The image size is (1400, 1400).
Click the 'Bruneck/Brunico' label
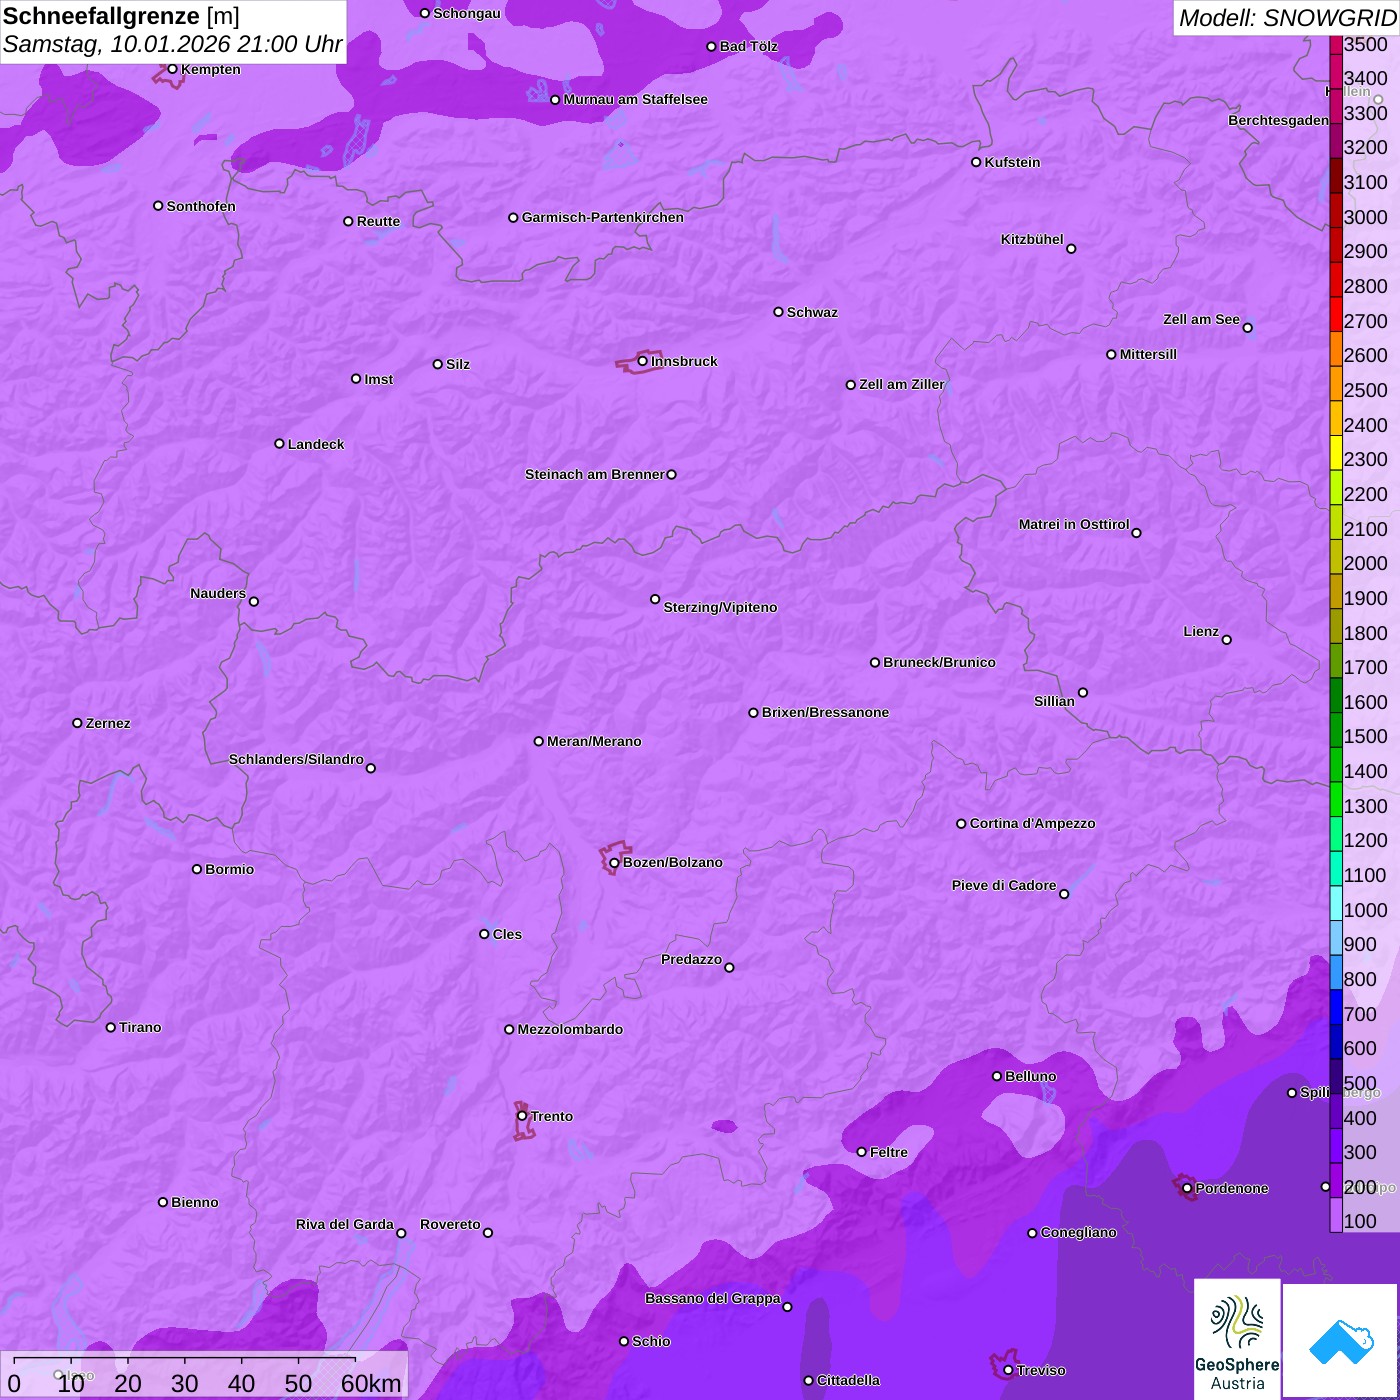(x=939, y=662)
